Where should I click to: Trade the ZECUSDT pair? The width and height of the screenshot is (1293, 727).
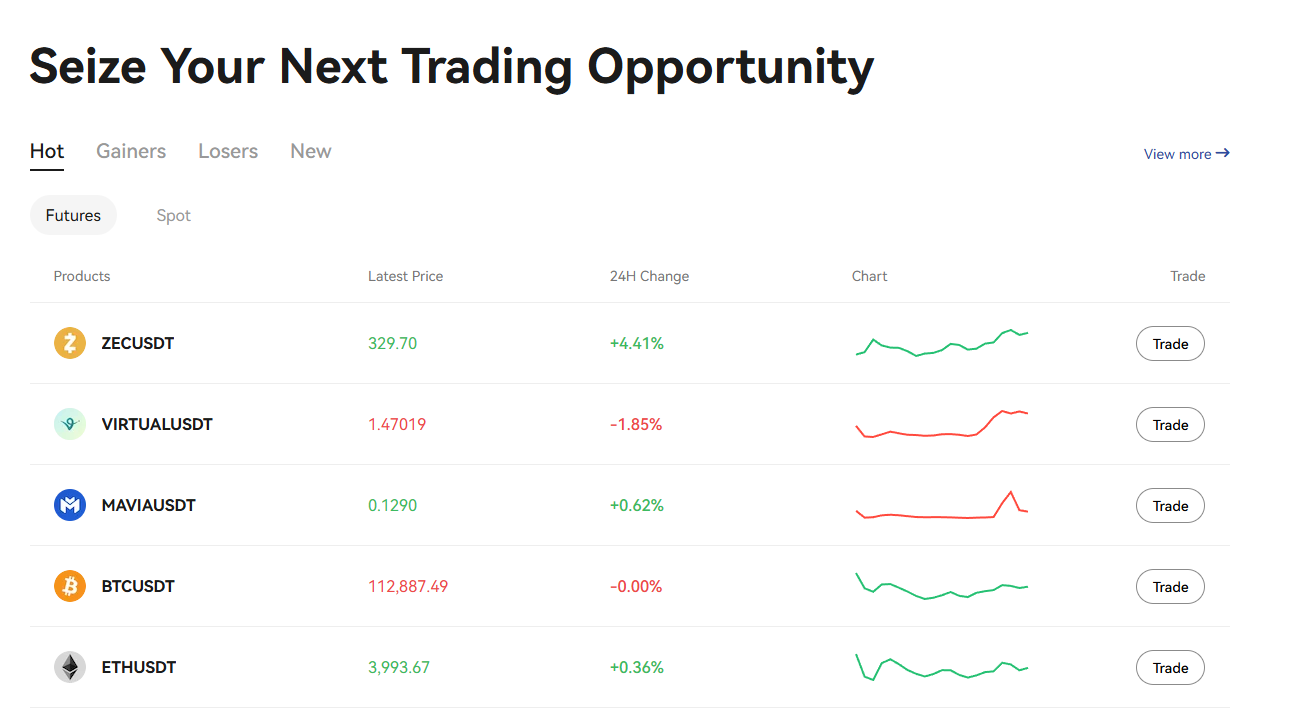click(1170, 343)
